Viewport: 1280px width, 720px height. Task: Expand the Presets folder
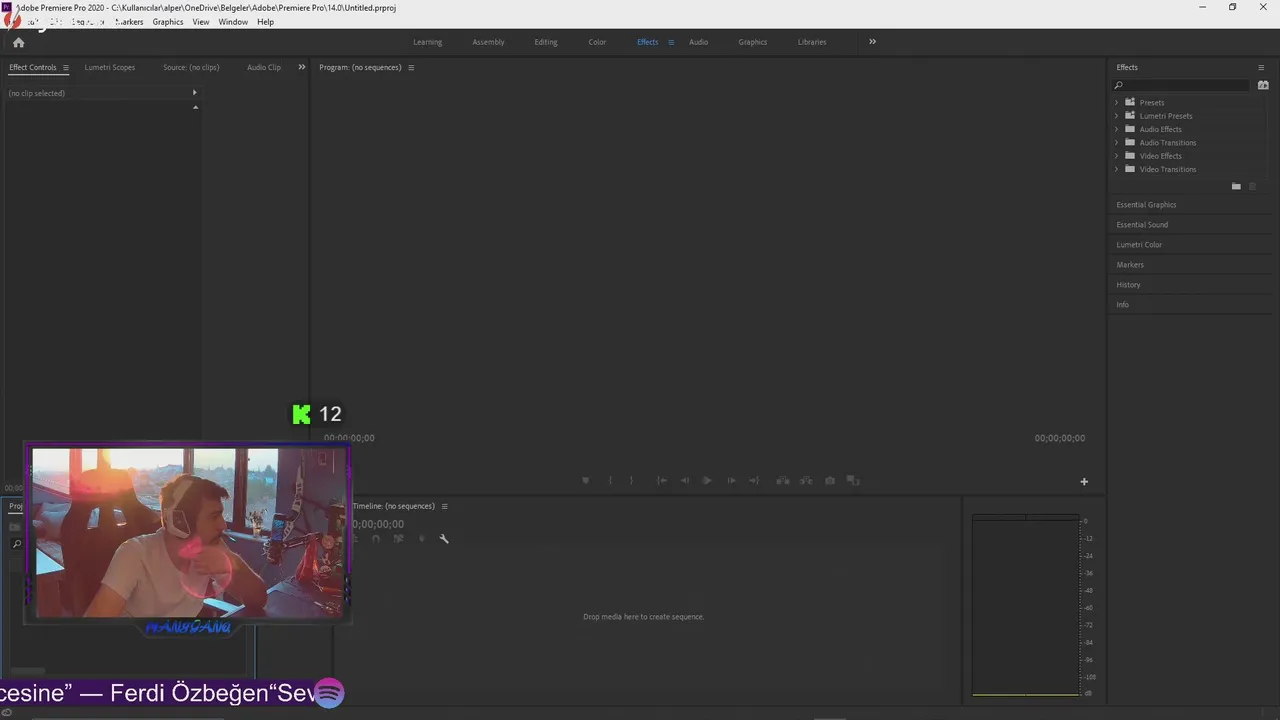[1117, 102]
